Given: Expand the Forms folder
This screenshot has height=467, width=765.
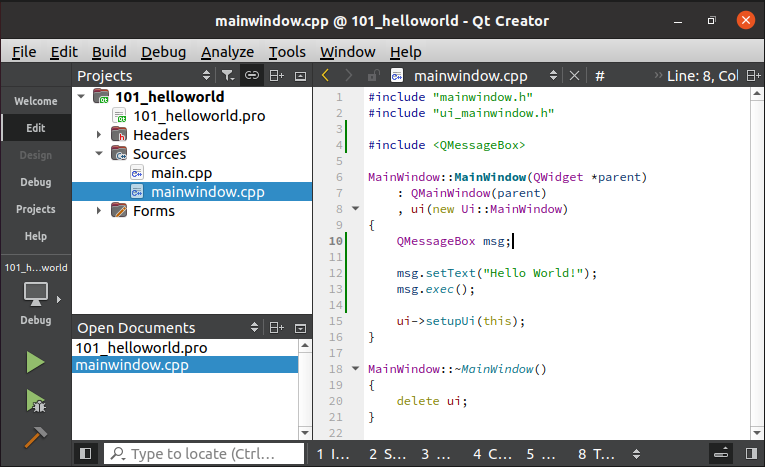Looking at the screenshot, I should pyautogui.click(x=99, y=211).
